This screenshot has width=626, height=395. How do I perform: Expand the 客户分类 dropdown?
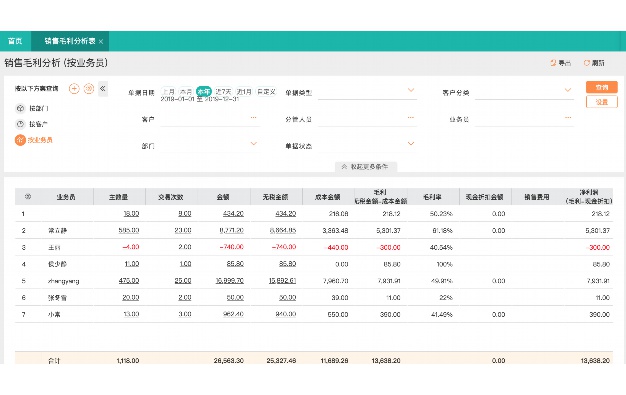[x=568, y=90]
